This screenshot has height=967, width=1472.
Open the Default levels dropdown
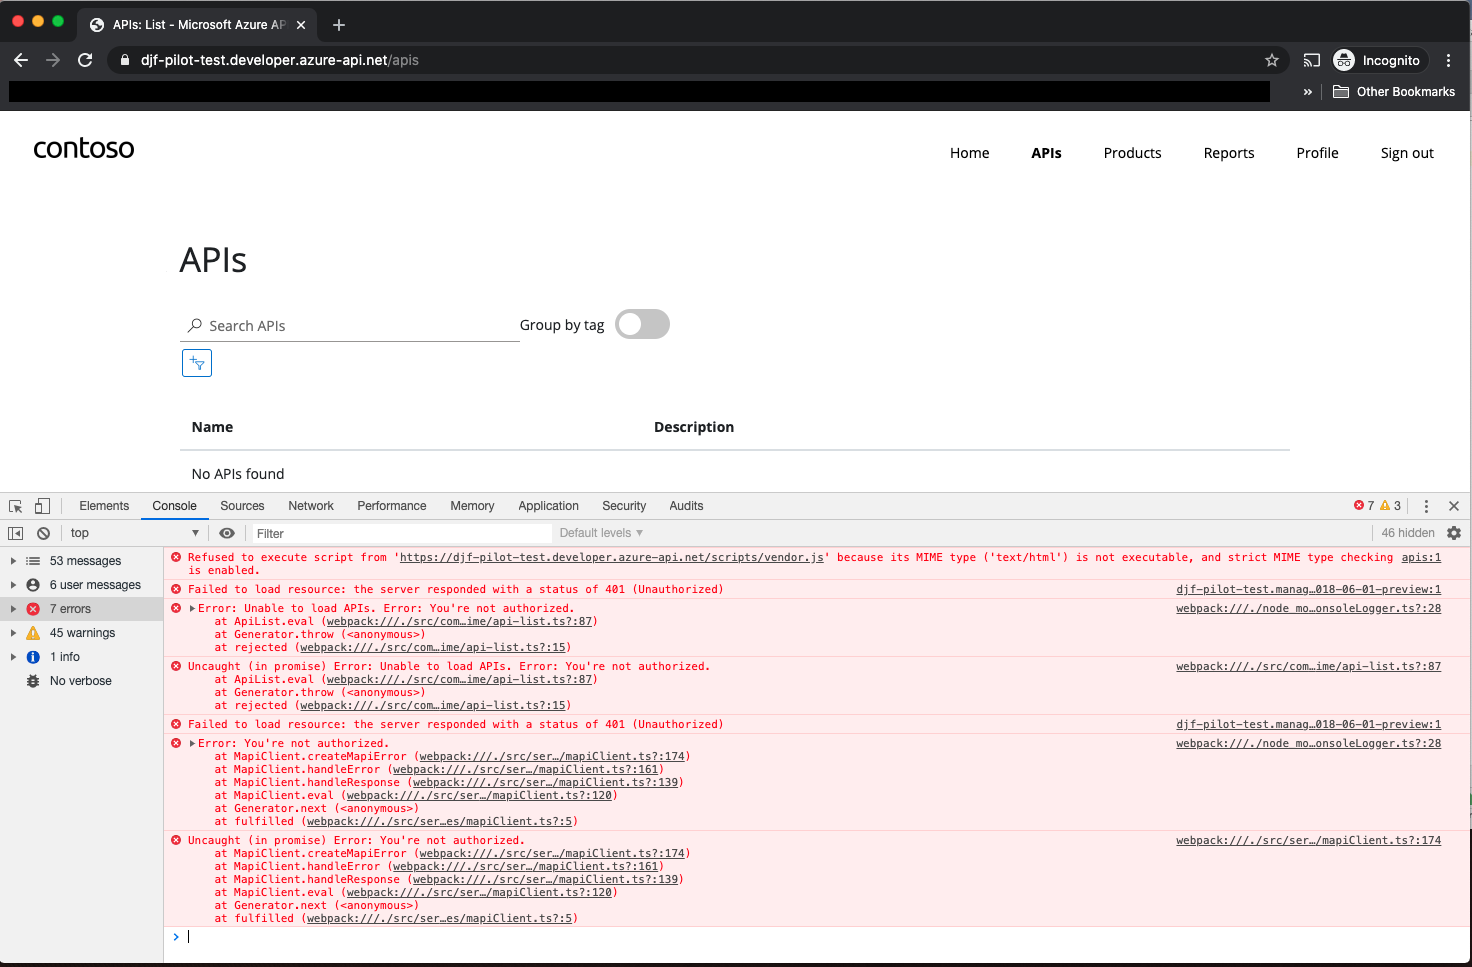[600, 533]
